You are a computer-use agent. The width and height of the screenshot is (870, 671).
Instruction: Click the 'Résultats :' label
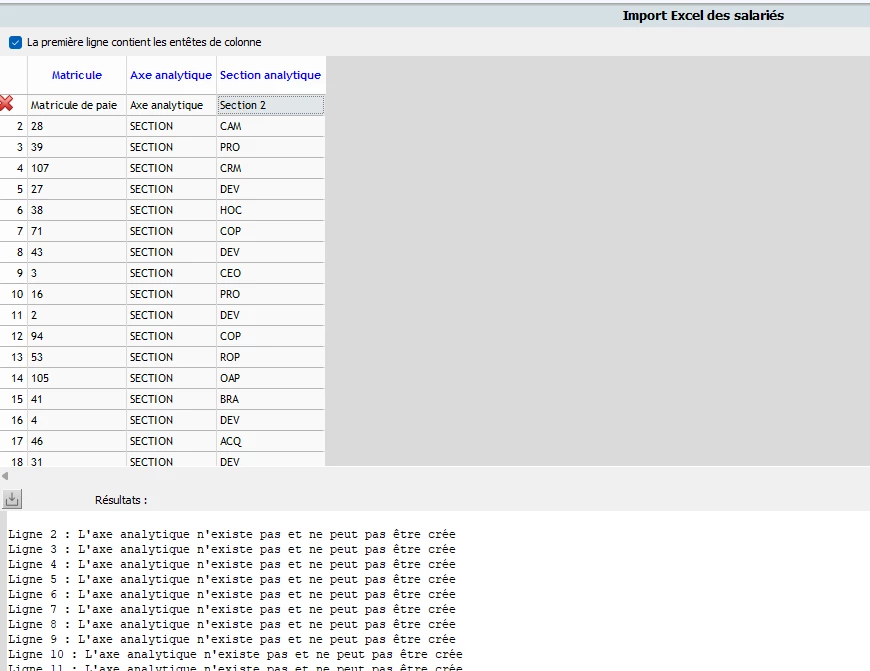pos(121,500)
